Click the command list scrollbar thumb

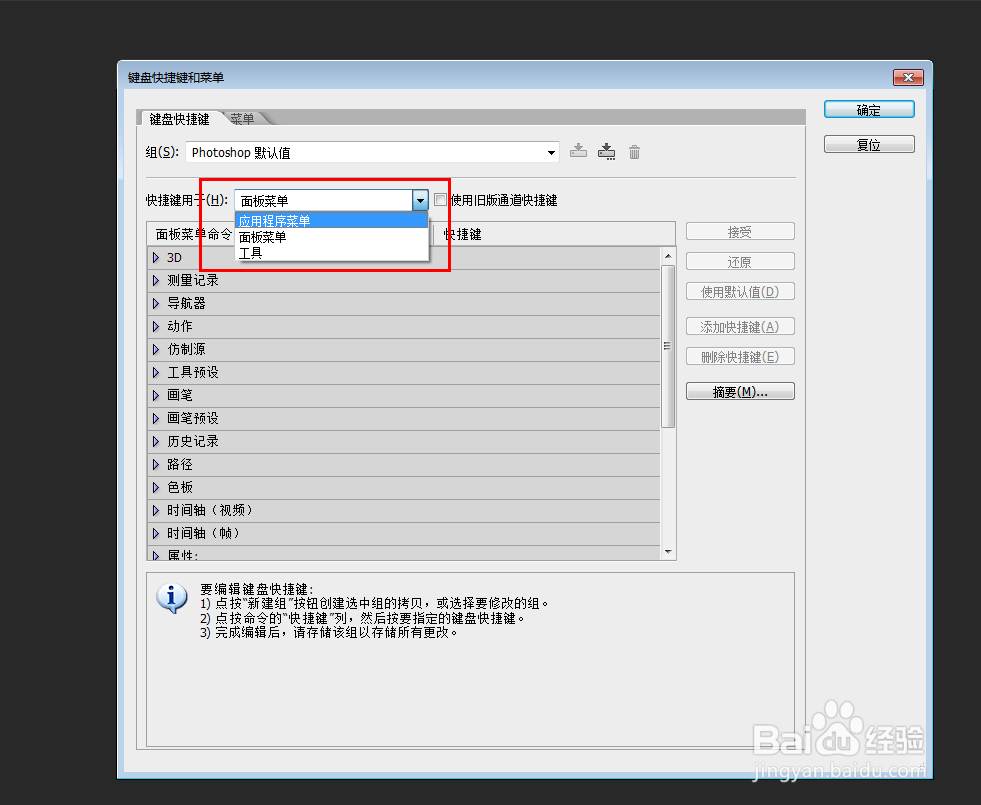pyautogui.click(x=668, y=347)
